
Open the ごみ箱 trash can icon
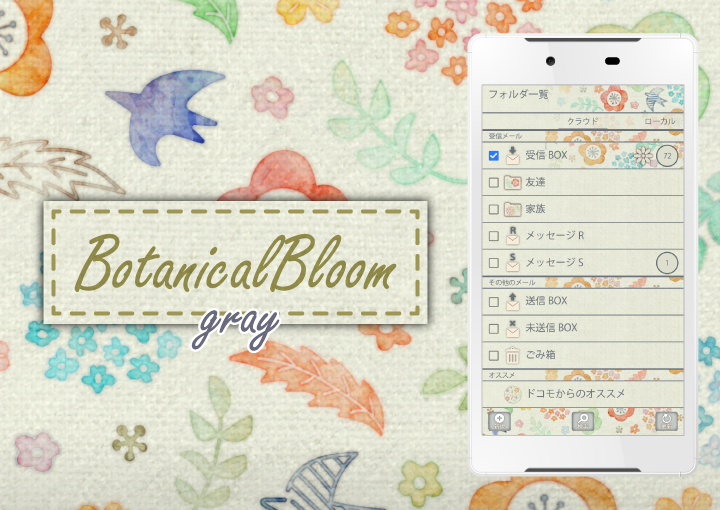(x=512, y=355)
